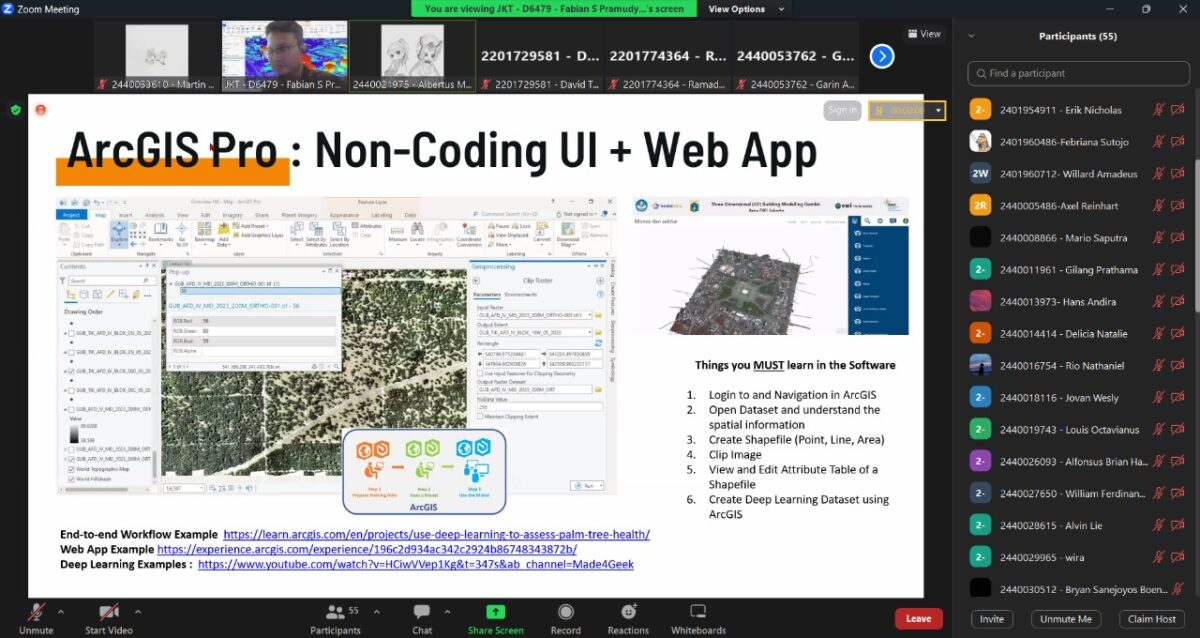Switch to the Insert ribbon tab
The width and height of the screenshot is (1200, 638).
pyautogui.click(x=126, y=214)
